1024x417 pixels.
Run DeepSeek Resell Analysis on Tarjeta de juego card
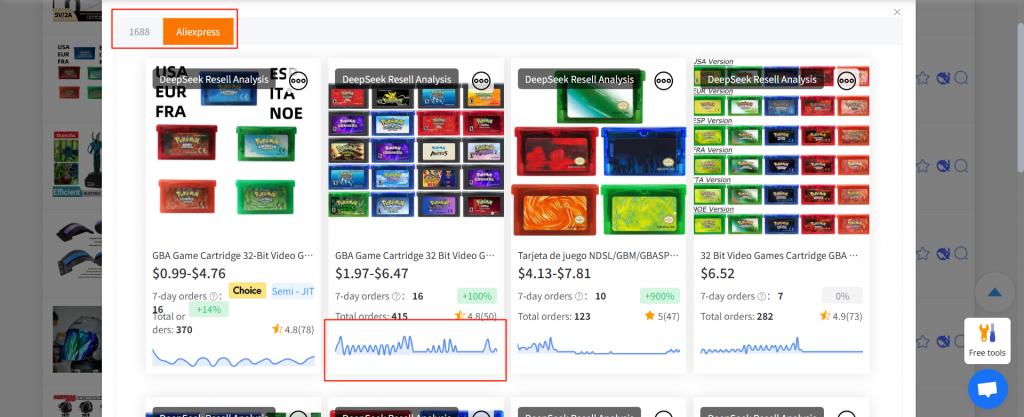(581, 79)
